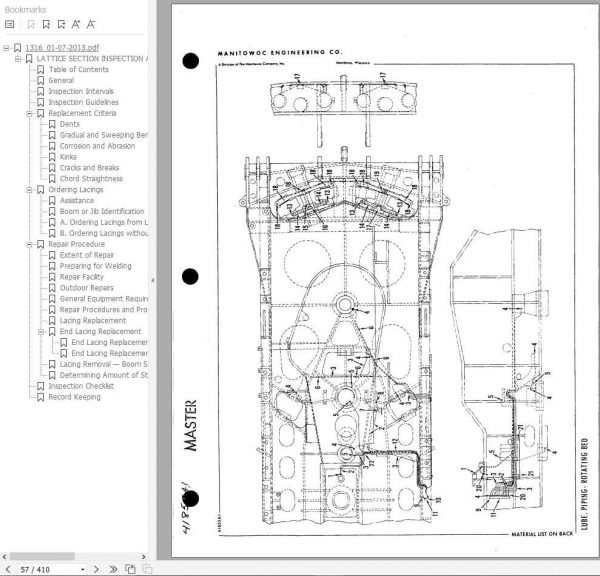600x576 pixels.
Task: Click the panel collapse handle arrow
Action: coord(153,281)
